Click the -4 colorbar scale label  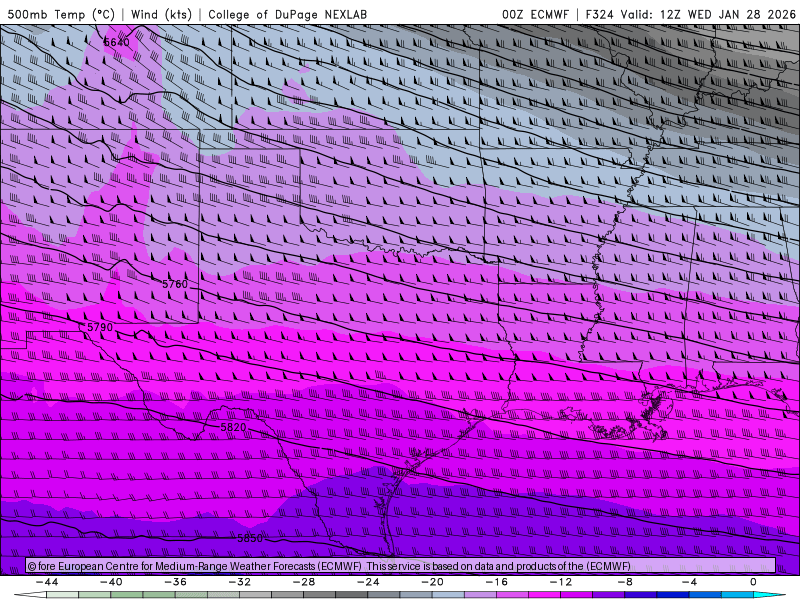tap(689, 582)
